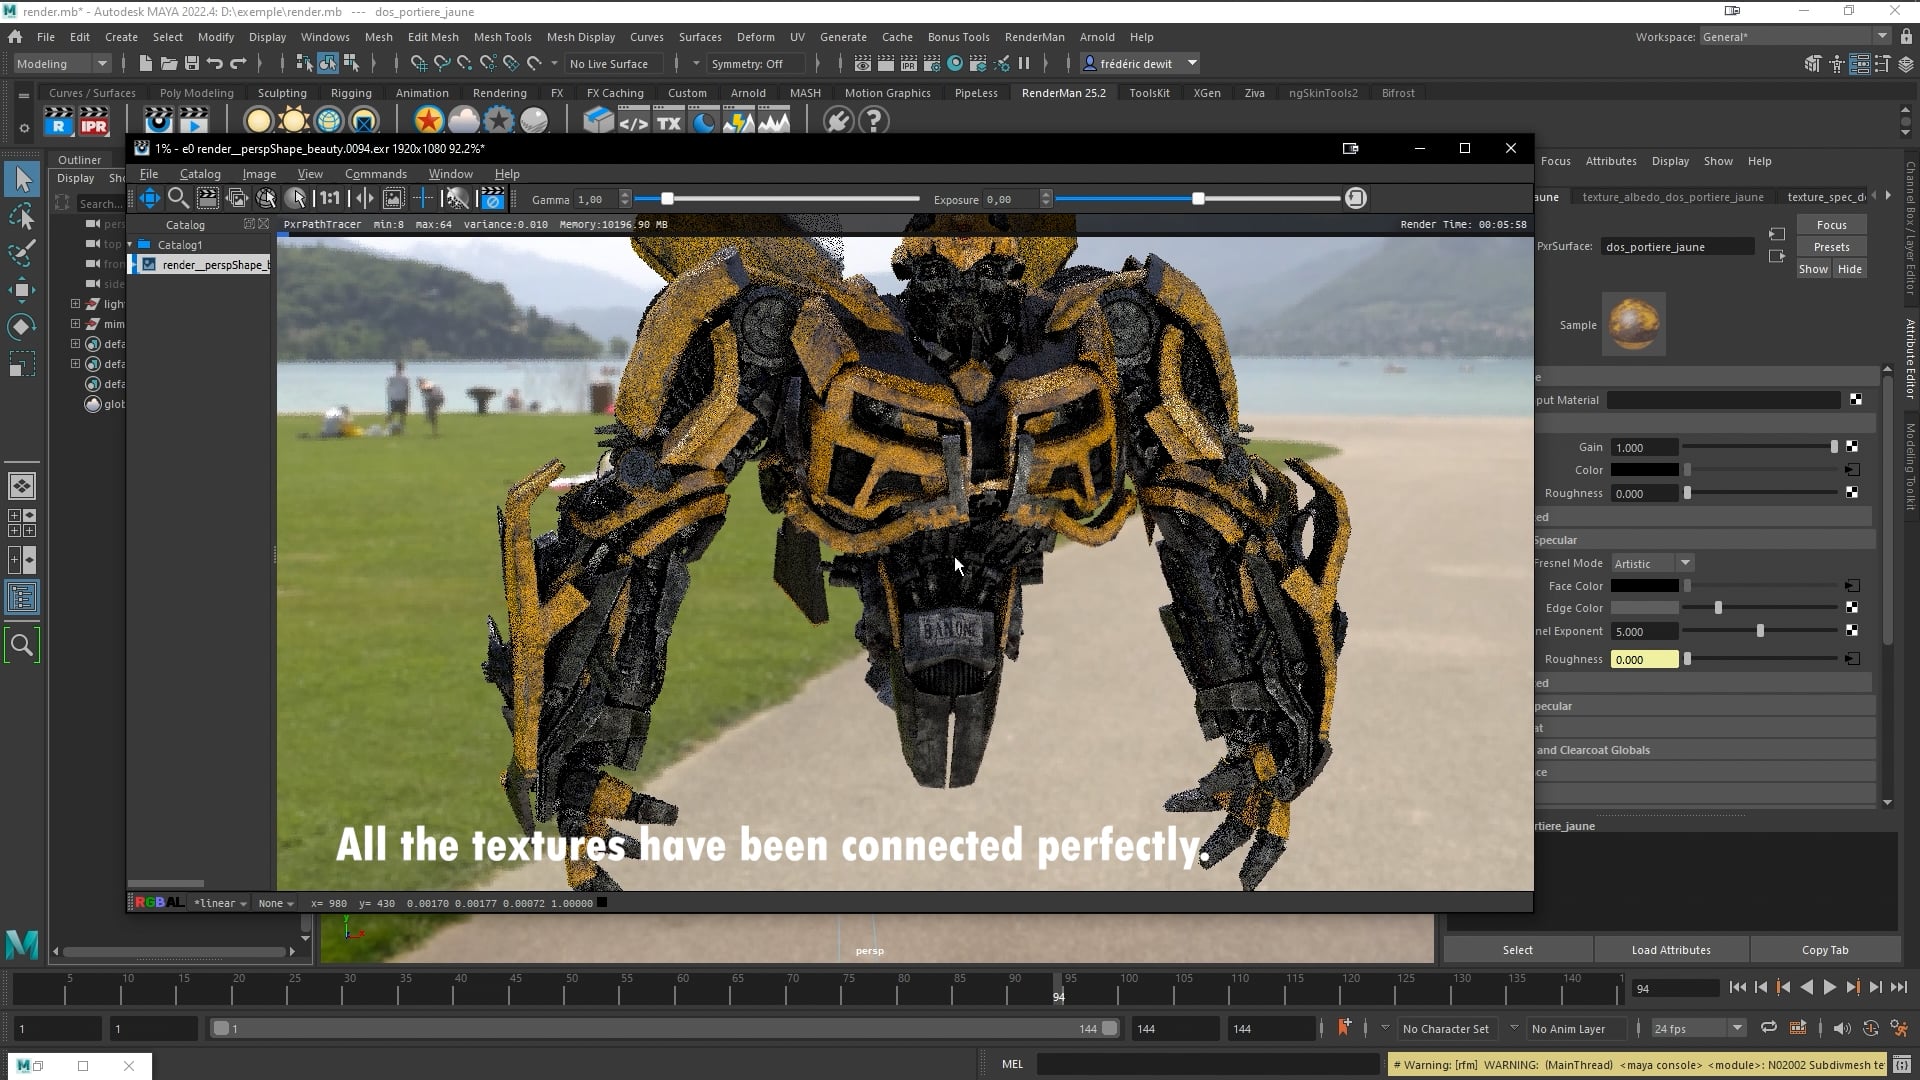Collapse the Catalog1 tree node
Image resolution: width=1920 pixels, height=1080 pixels.
click(130, 244)
